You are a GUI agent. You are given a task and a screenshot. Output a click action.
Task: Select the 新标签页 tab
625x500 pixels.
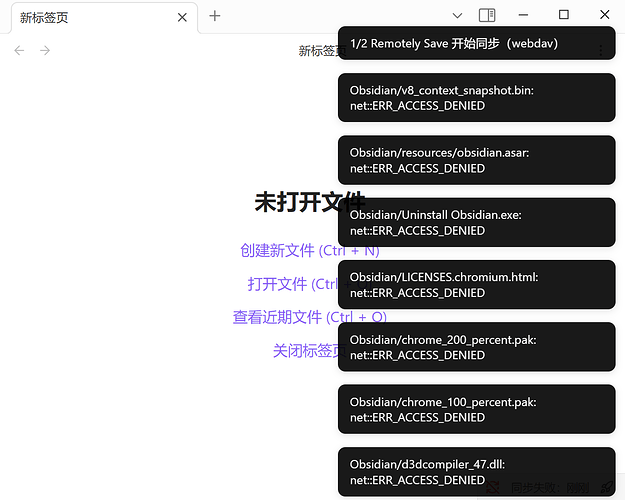(104, 18)
